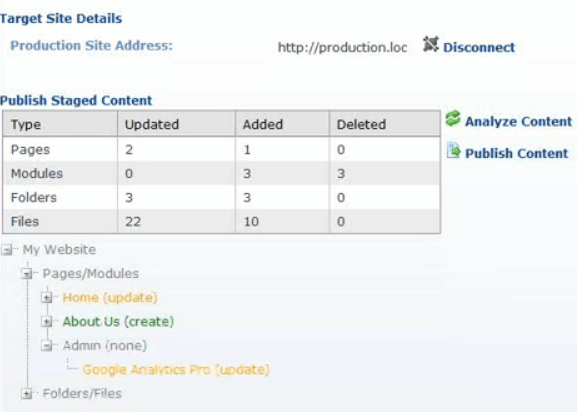
Task: Expand the Home (update) node
Action: click(46, 297)
